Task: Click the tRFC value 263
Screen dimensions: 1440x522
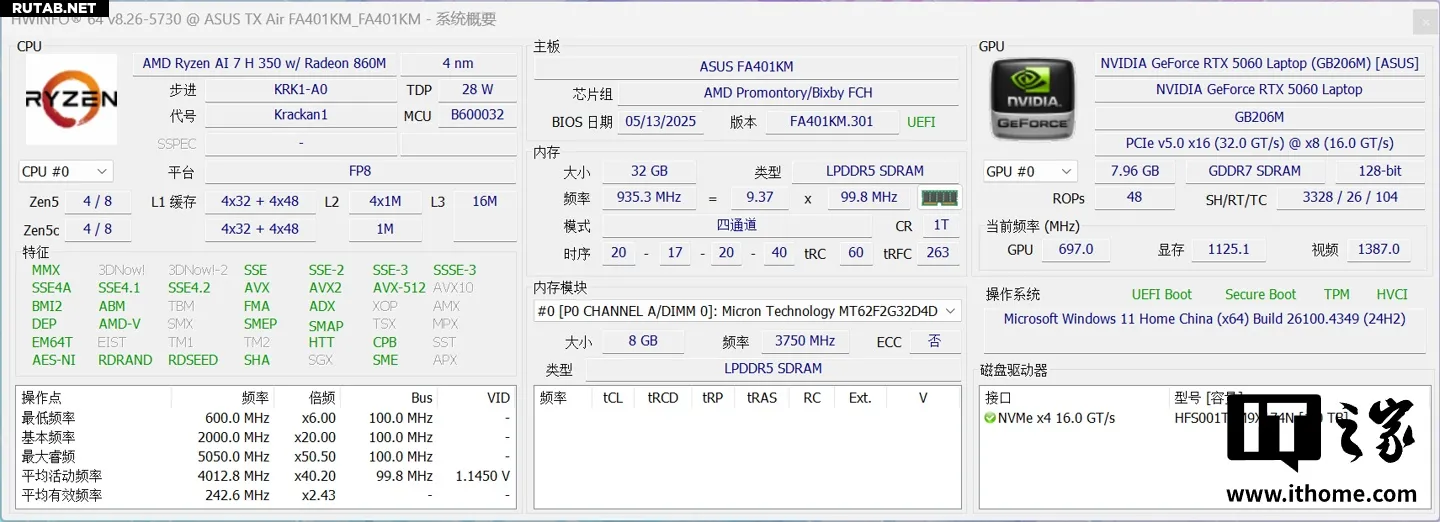Action: (x=938, y=253)
